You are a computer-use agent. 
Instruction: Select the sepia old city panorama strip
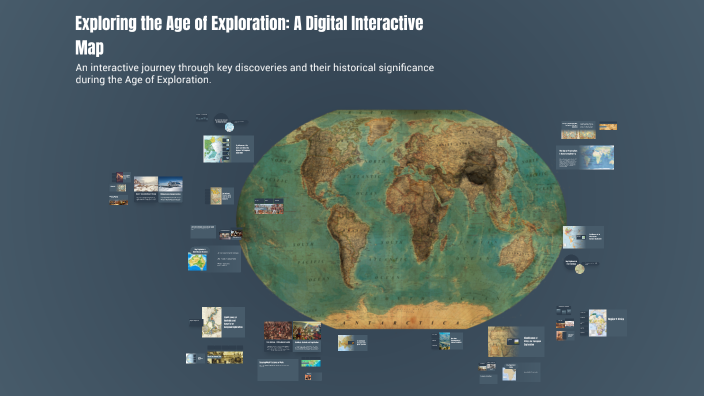[225, 357]
